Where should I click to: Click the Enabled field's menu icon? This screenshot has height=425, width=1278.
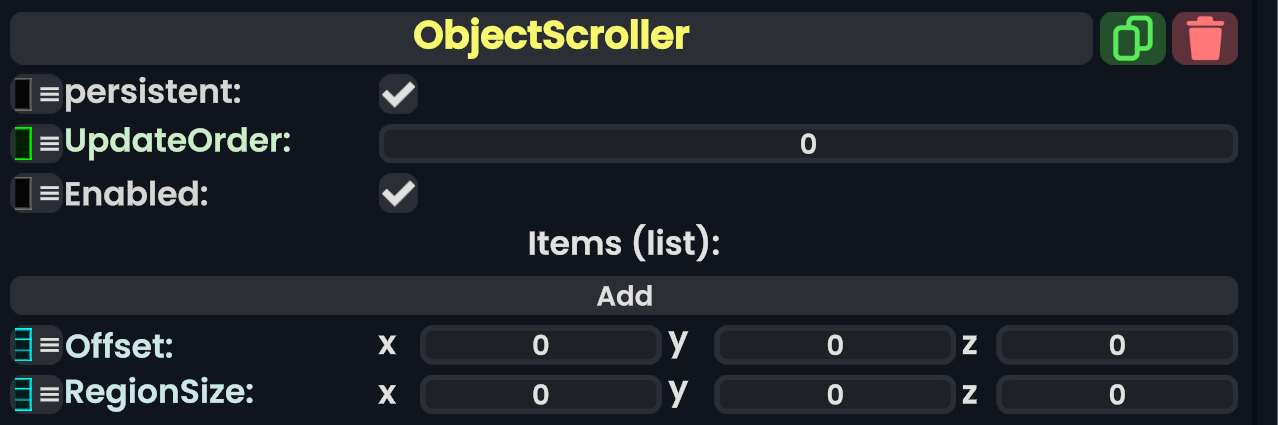click(49, 192)
